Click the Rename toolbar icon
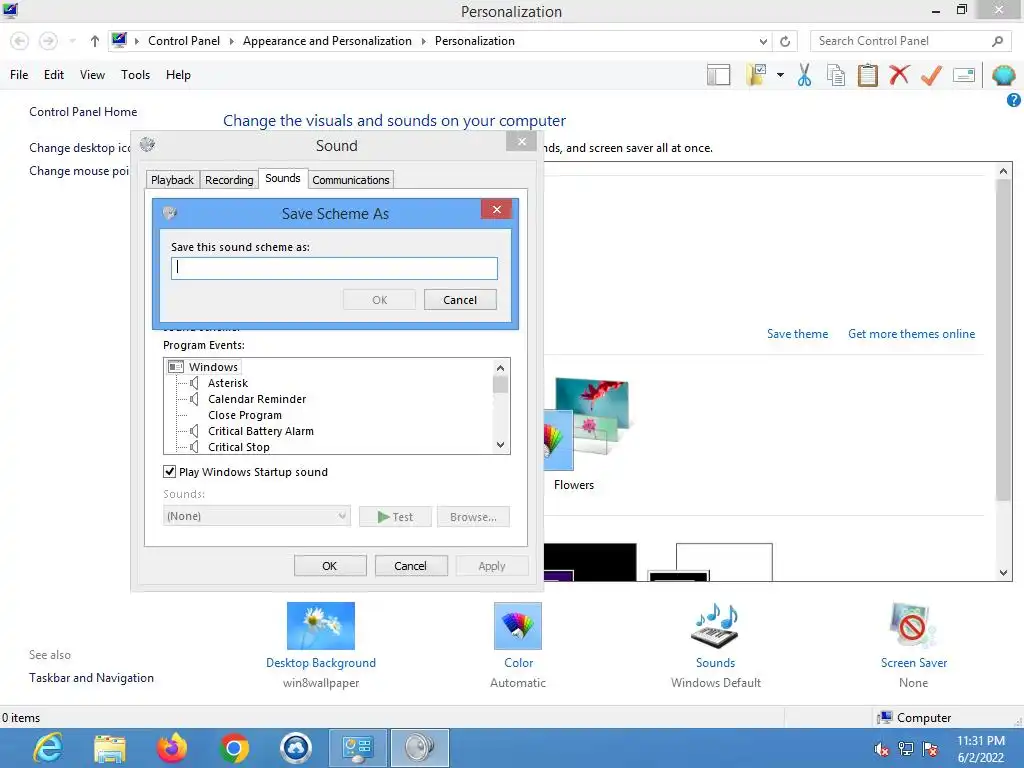Viewport: 1024px width, 768px height. click(x=964, y=75)
